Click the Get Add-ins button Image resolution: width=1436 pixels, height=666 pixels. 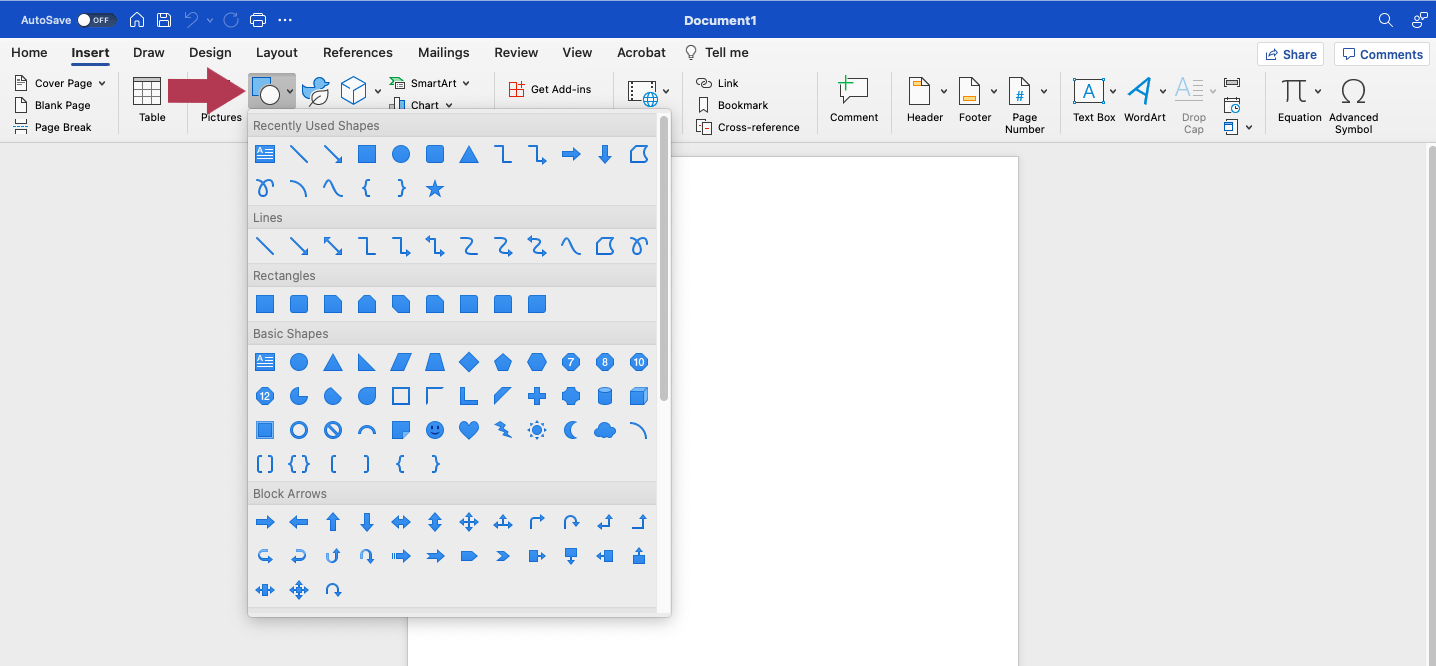552,88
